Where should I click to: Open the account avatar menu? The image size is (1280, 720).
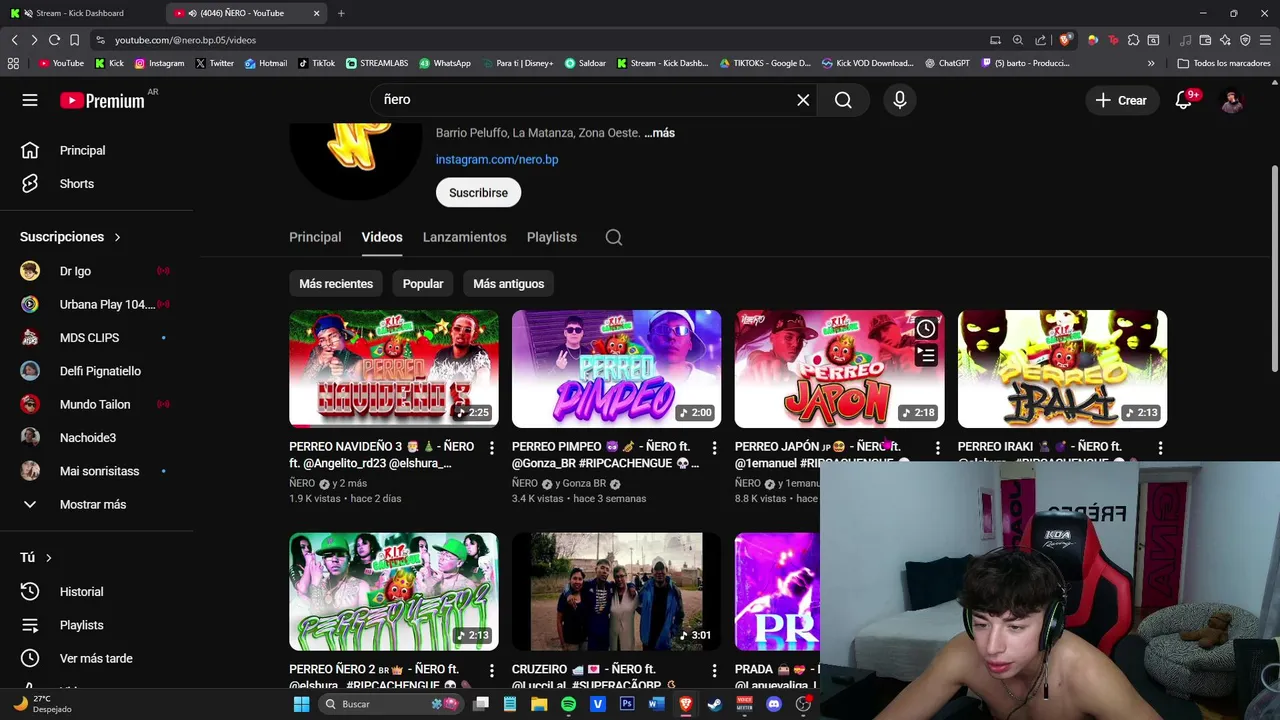(1232, 100)
